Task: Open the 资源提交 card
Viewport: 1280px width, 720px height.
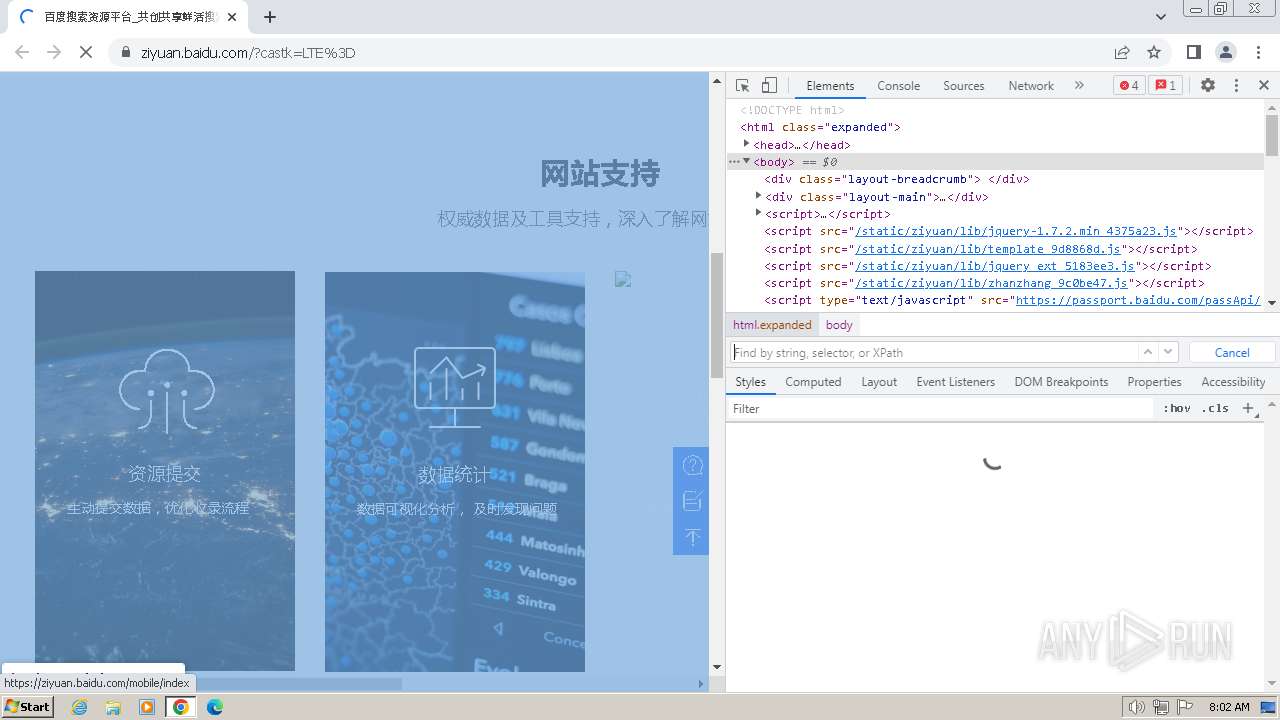Action: [165, 471]
